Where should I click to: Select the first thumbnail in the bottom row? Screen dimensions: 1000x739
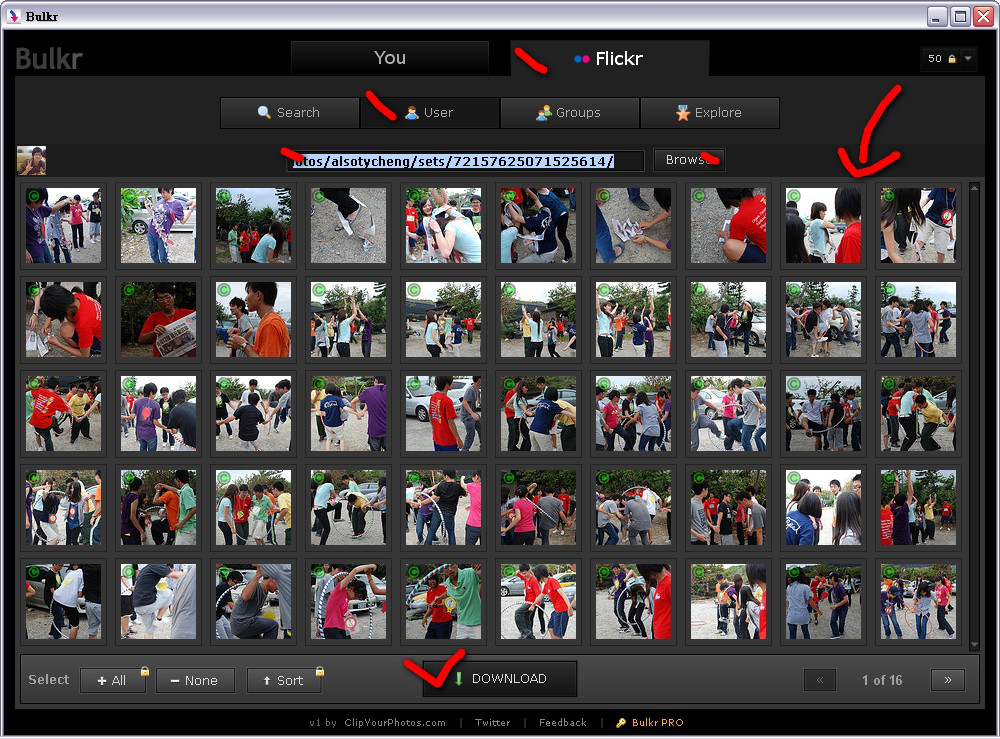point(63,601)
